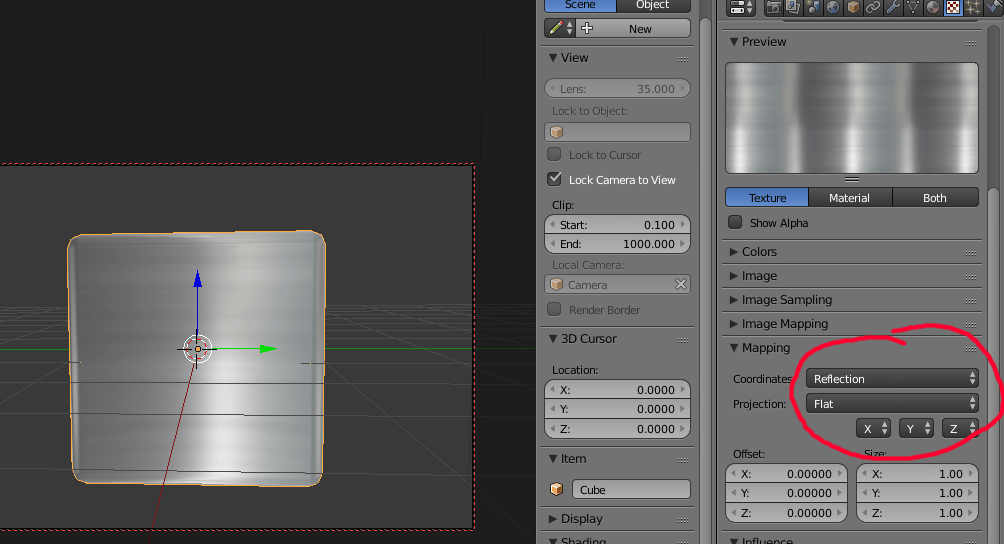This screenshot has height=544, width=1004.
Task: Click the Offset Z 0.00000 field
Action: [786, 513]
